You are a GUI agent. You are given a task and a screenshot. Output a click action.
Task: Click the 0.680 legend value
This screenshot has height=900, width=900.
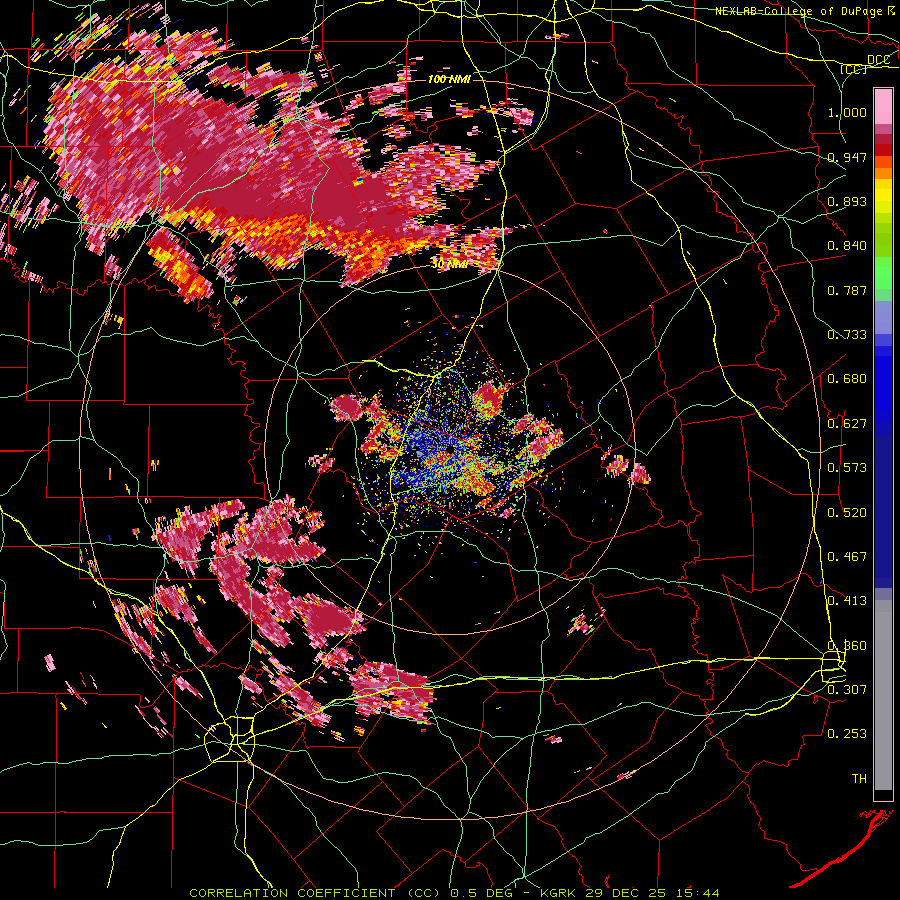click(x=847, y=379)
